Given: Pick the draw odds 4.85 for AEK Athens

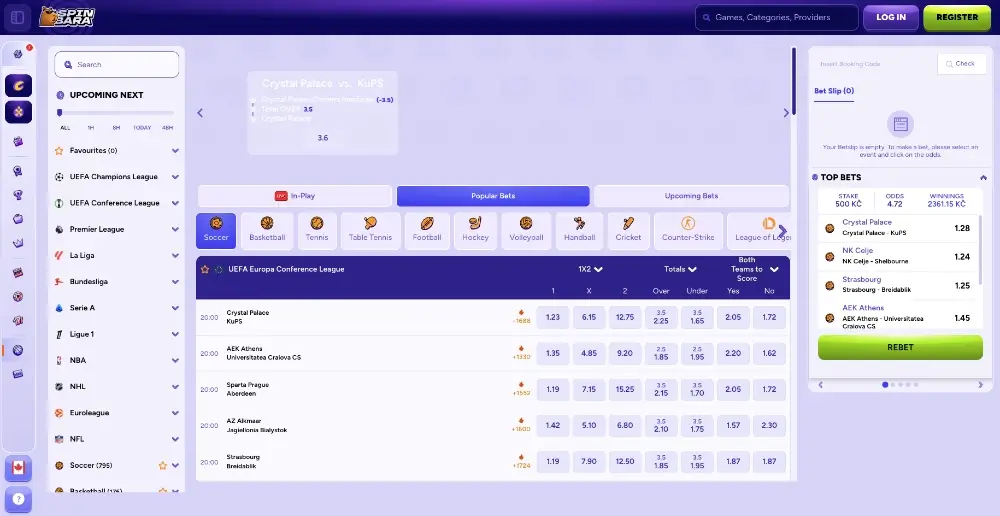Looking at the screenshot, I should pos(589,353).
